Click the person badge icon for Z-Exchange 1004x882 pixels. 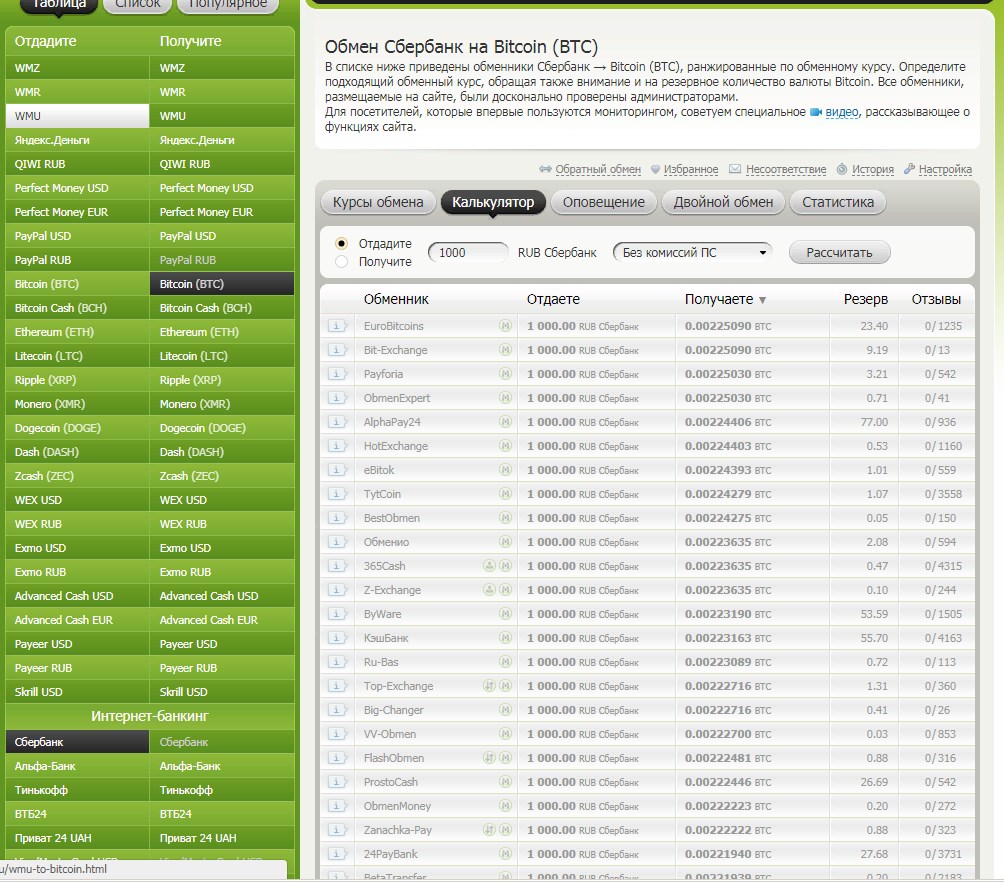click(489, 590)
